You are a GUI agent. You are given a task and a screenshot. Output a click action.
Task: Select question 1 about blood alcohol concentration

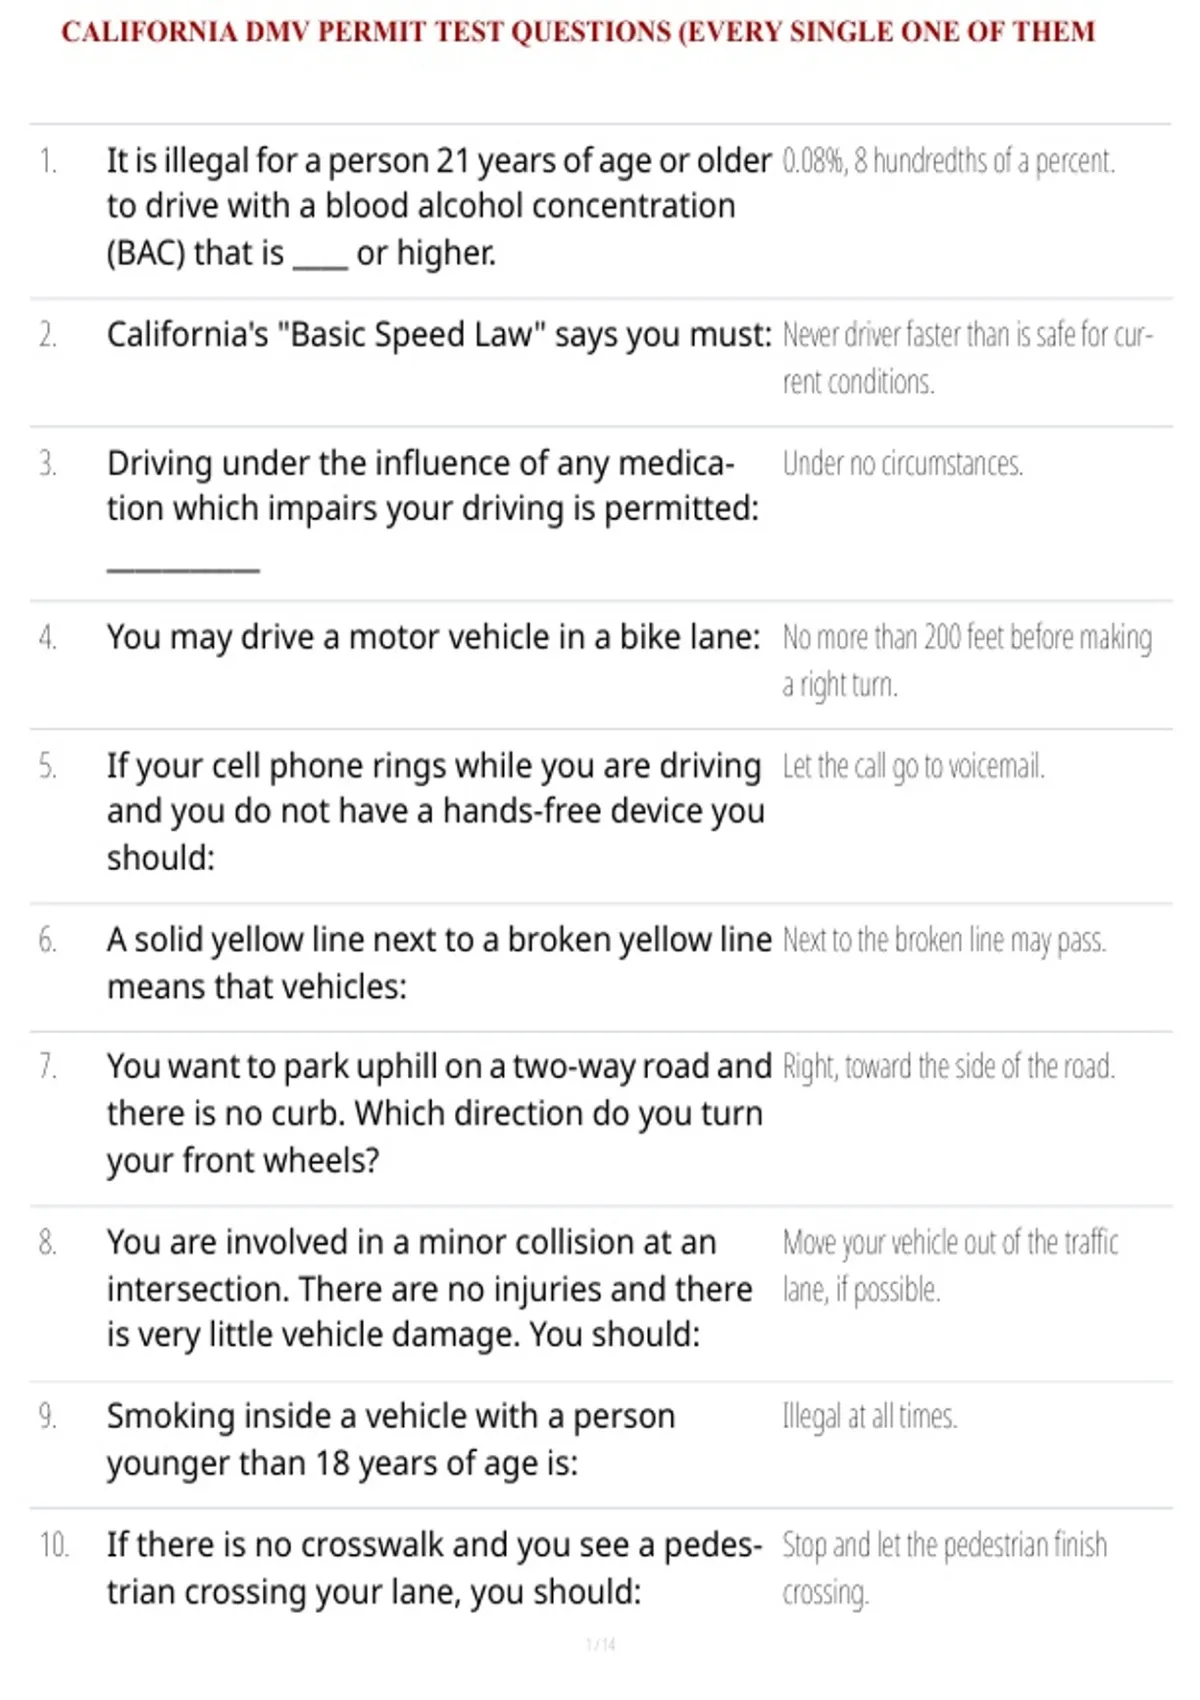(439, 207)
